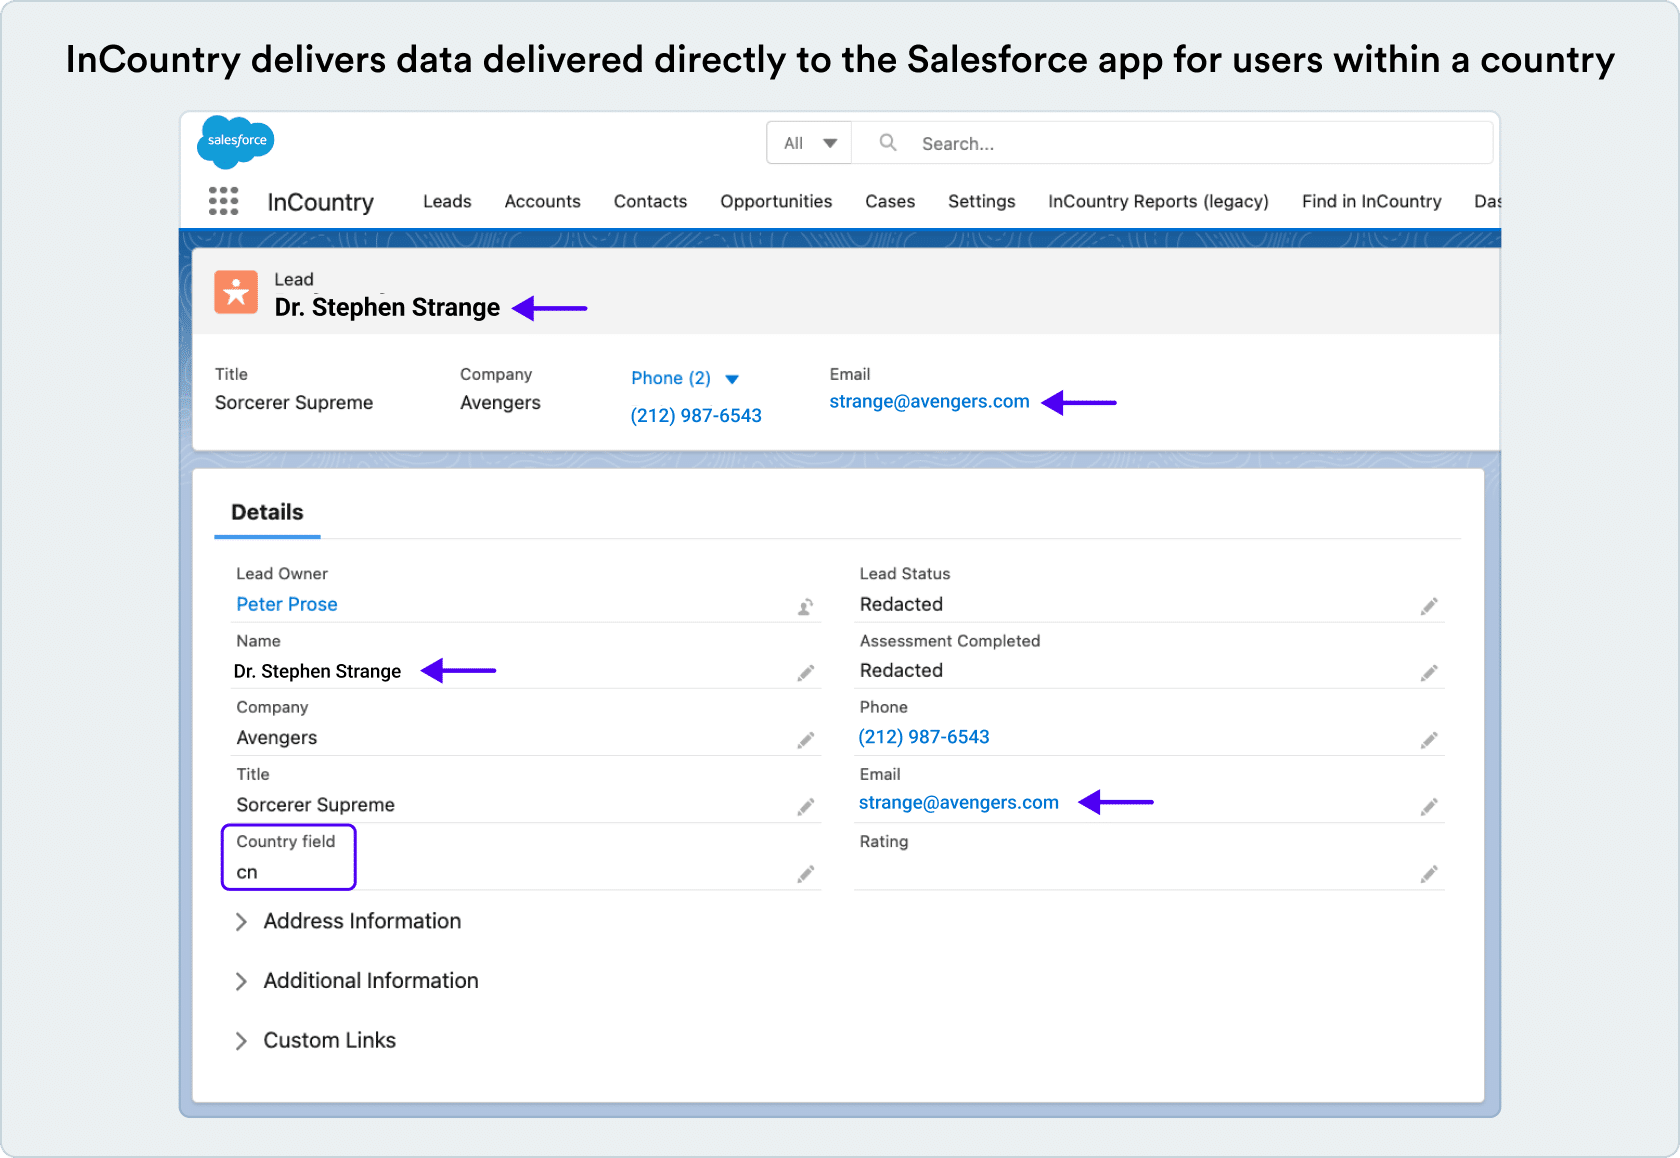Edit Assessment Completed via pencil icon
Image resolution: width=1680 pixels, height=1158 pixels.
pyautogui.click(x=1429, y=673)
